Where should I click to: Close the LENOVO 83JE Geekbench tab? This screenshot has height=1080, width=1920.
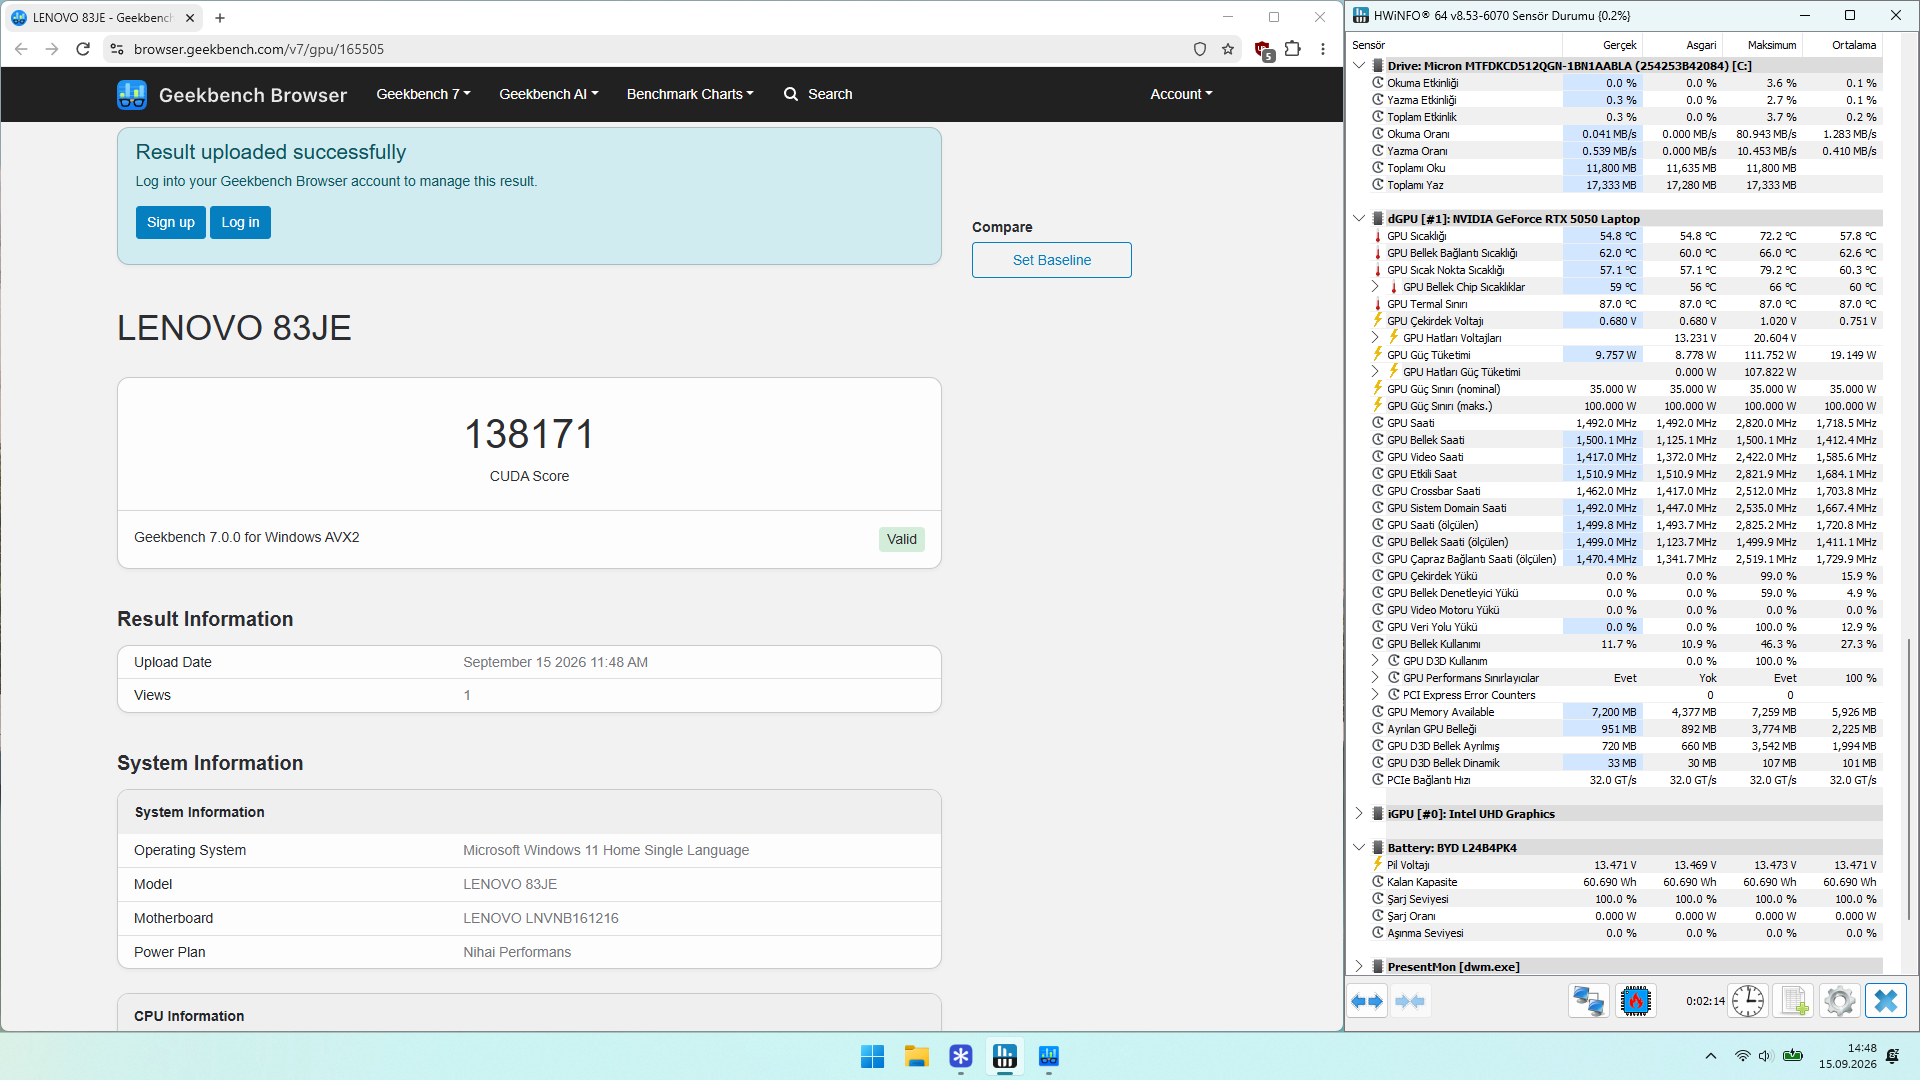click(x=190, y=17)
